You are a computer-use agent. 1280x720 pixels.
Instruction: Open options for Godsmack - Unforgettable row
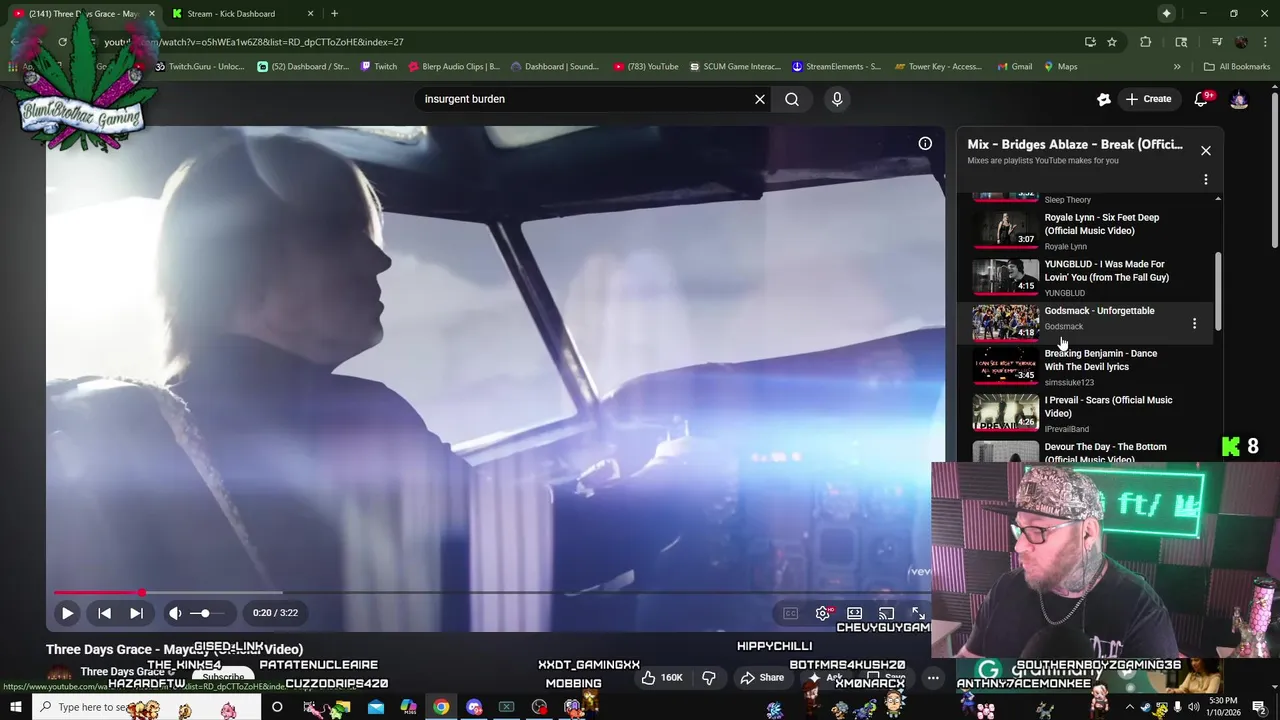pyautogui.click(x=1194, y=323)
